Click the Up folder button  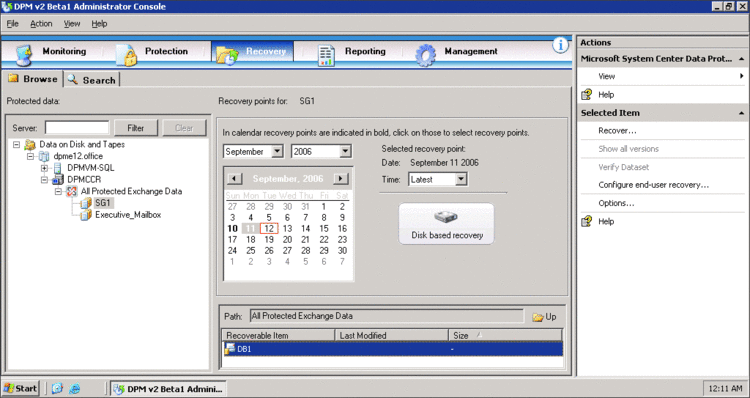click(545, 317)
